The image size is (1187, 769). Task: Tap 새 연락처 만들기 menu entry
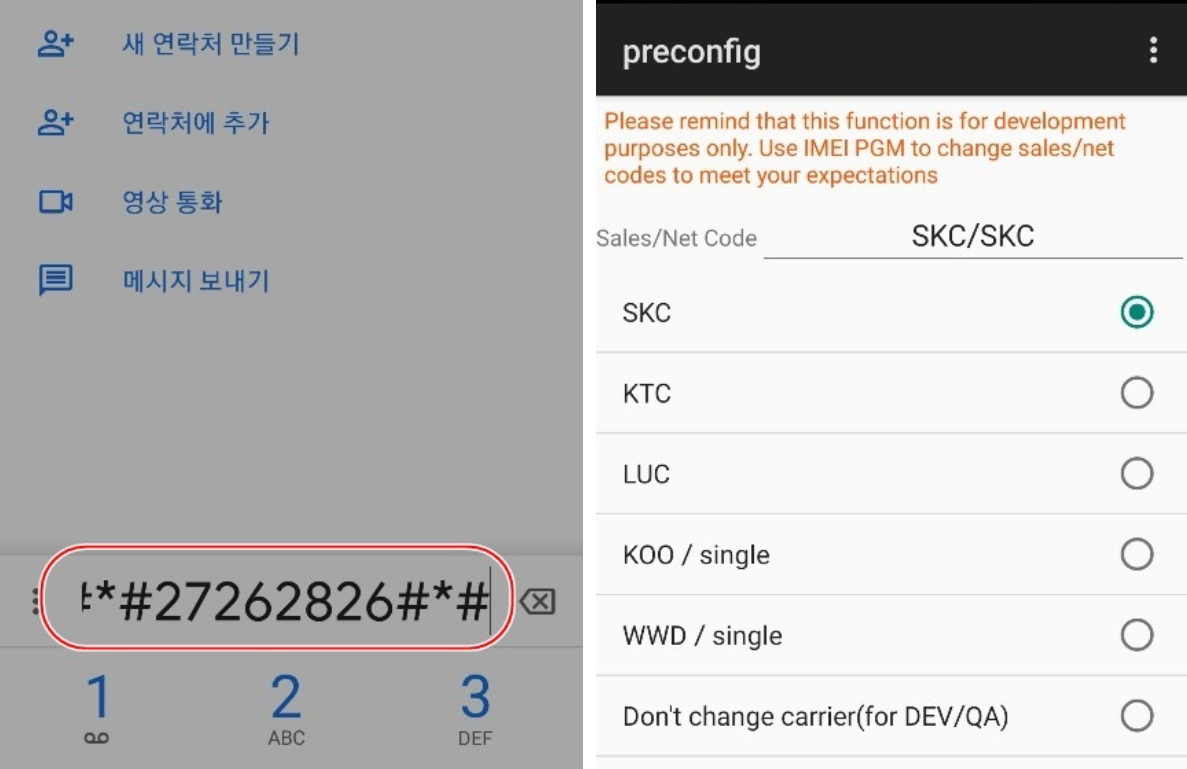[211, 44]
